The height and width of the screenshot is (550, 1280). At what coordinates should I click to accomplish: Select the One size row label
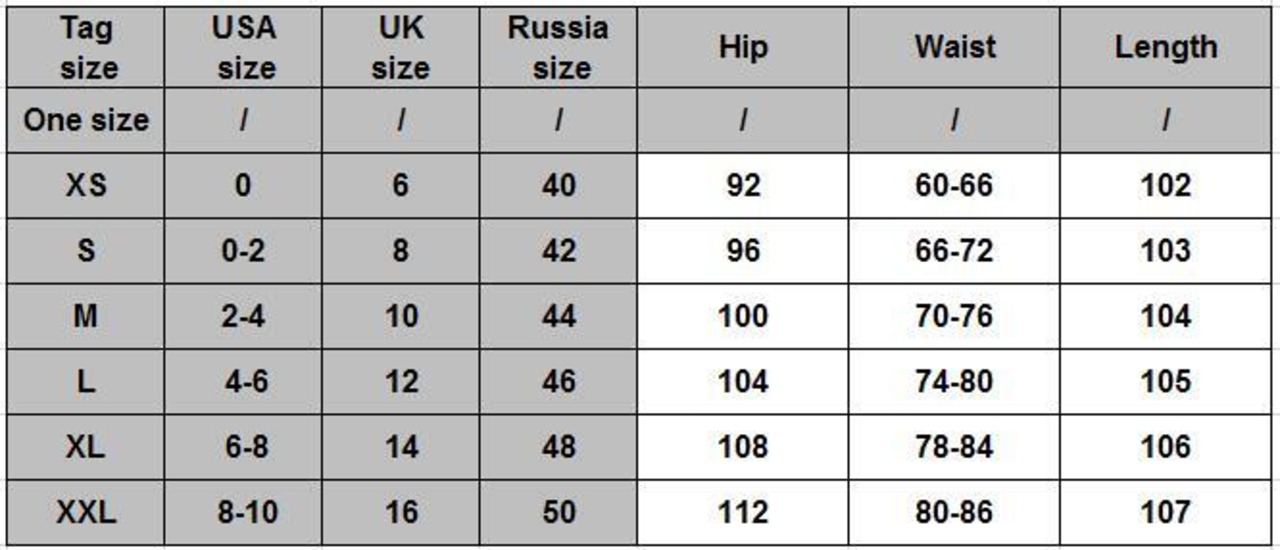point(87,120)
